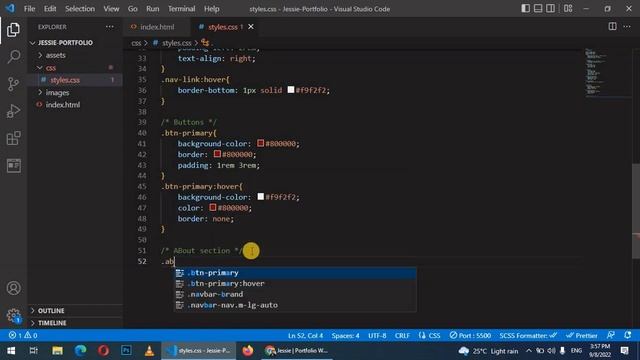Image resolution: width=640 pixels, height=360 pixels.
Task: Open color picker for #f9f2f2 on line 36
Action: 291,89
